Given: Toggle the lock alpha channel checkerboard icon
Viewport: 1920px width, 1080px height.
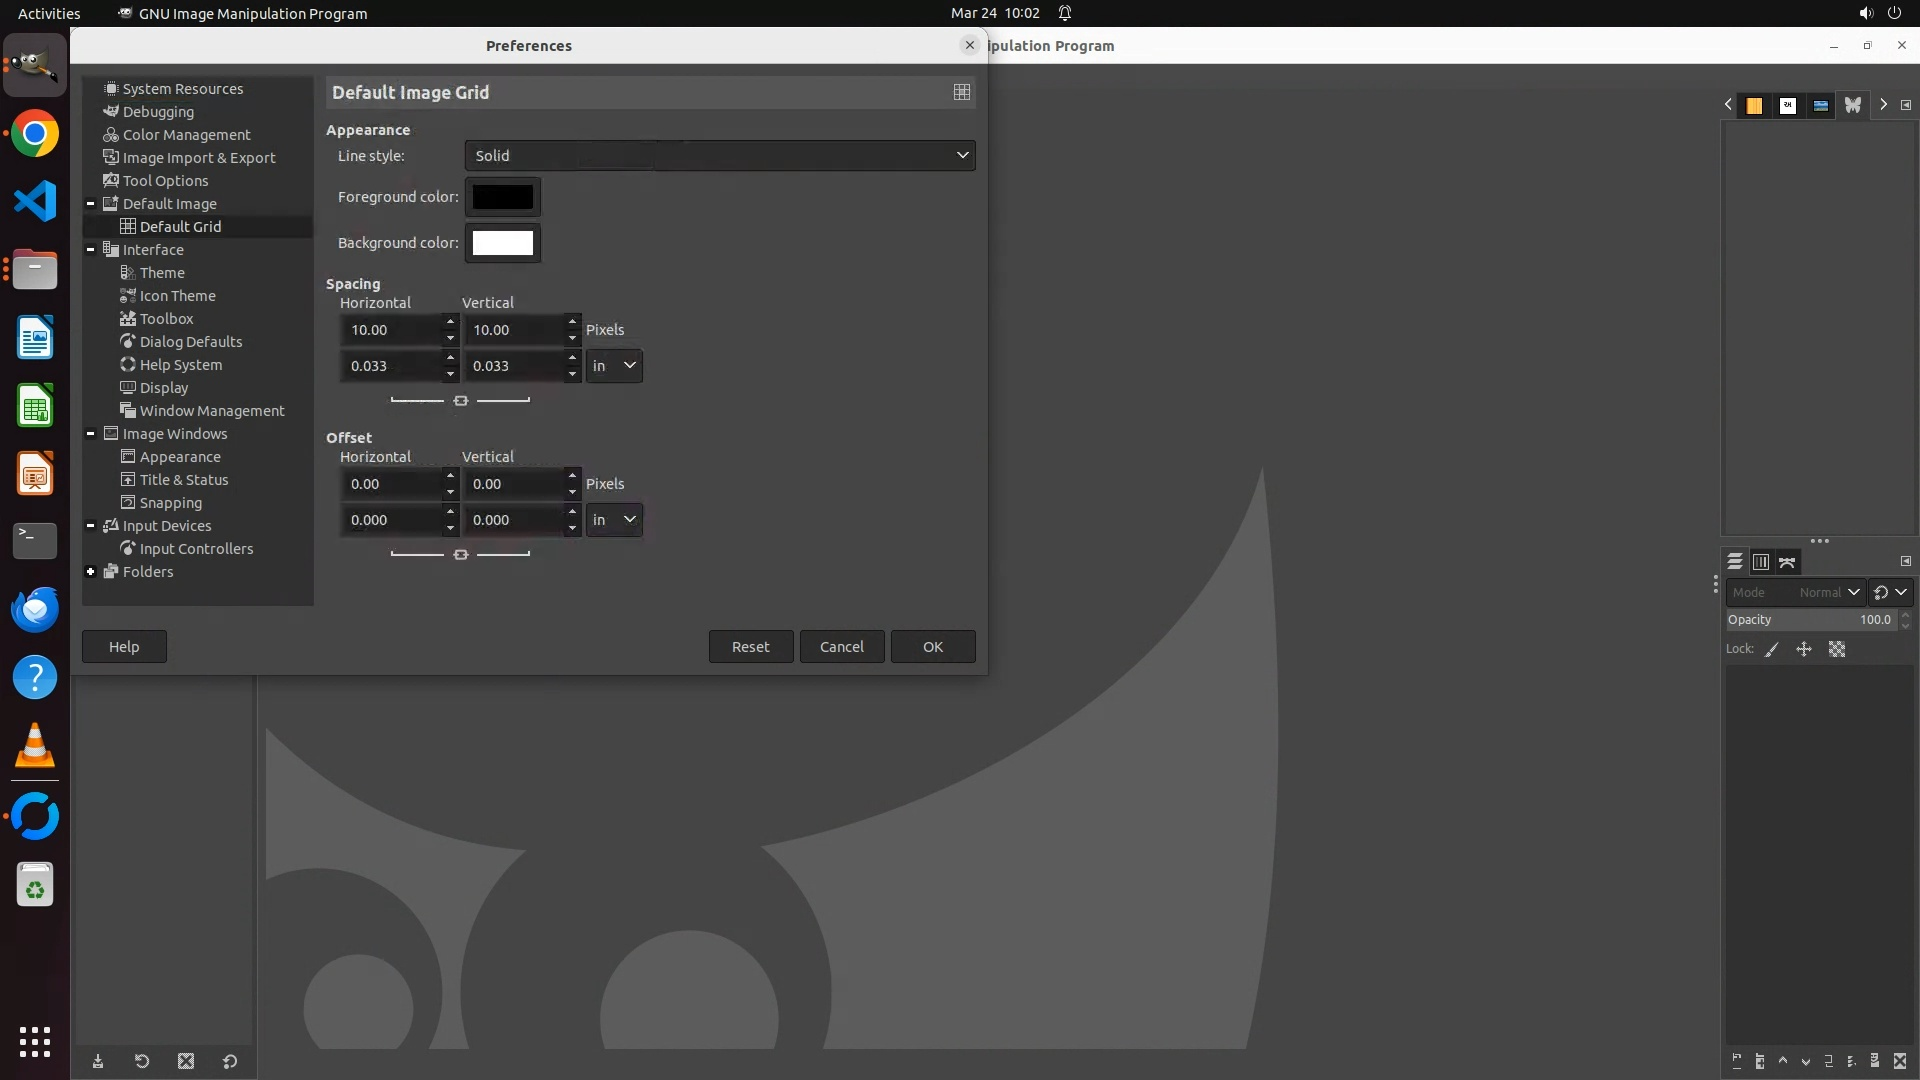Looking at the screenshot, I should pos(1837,649).
